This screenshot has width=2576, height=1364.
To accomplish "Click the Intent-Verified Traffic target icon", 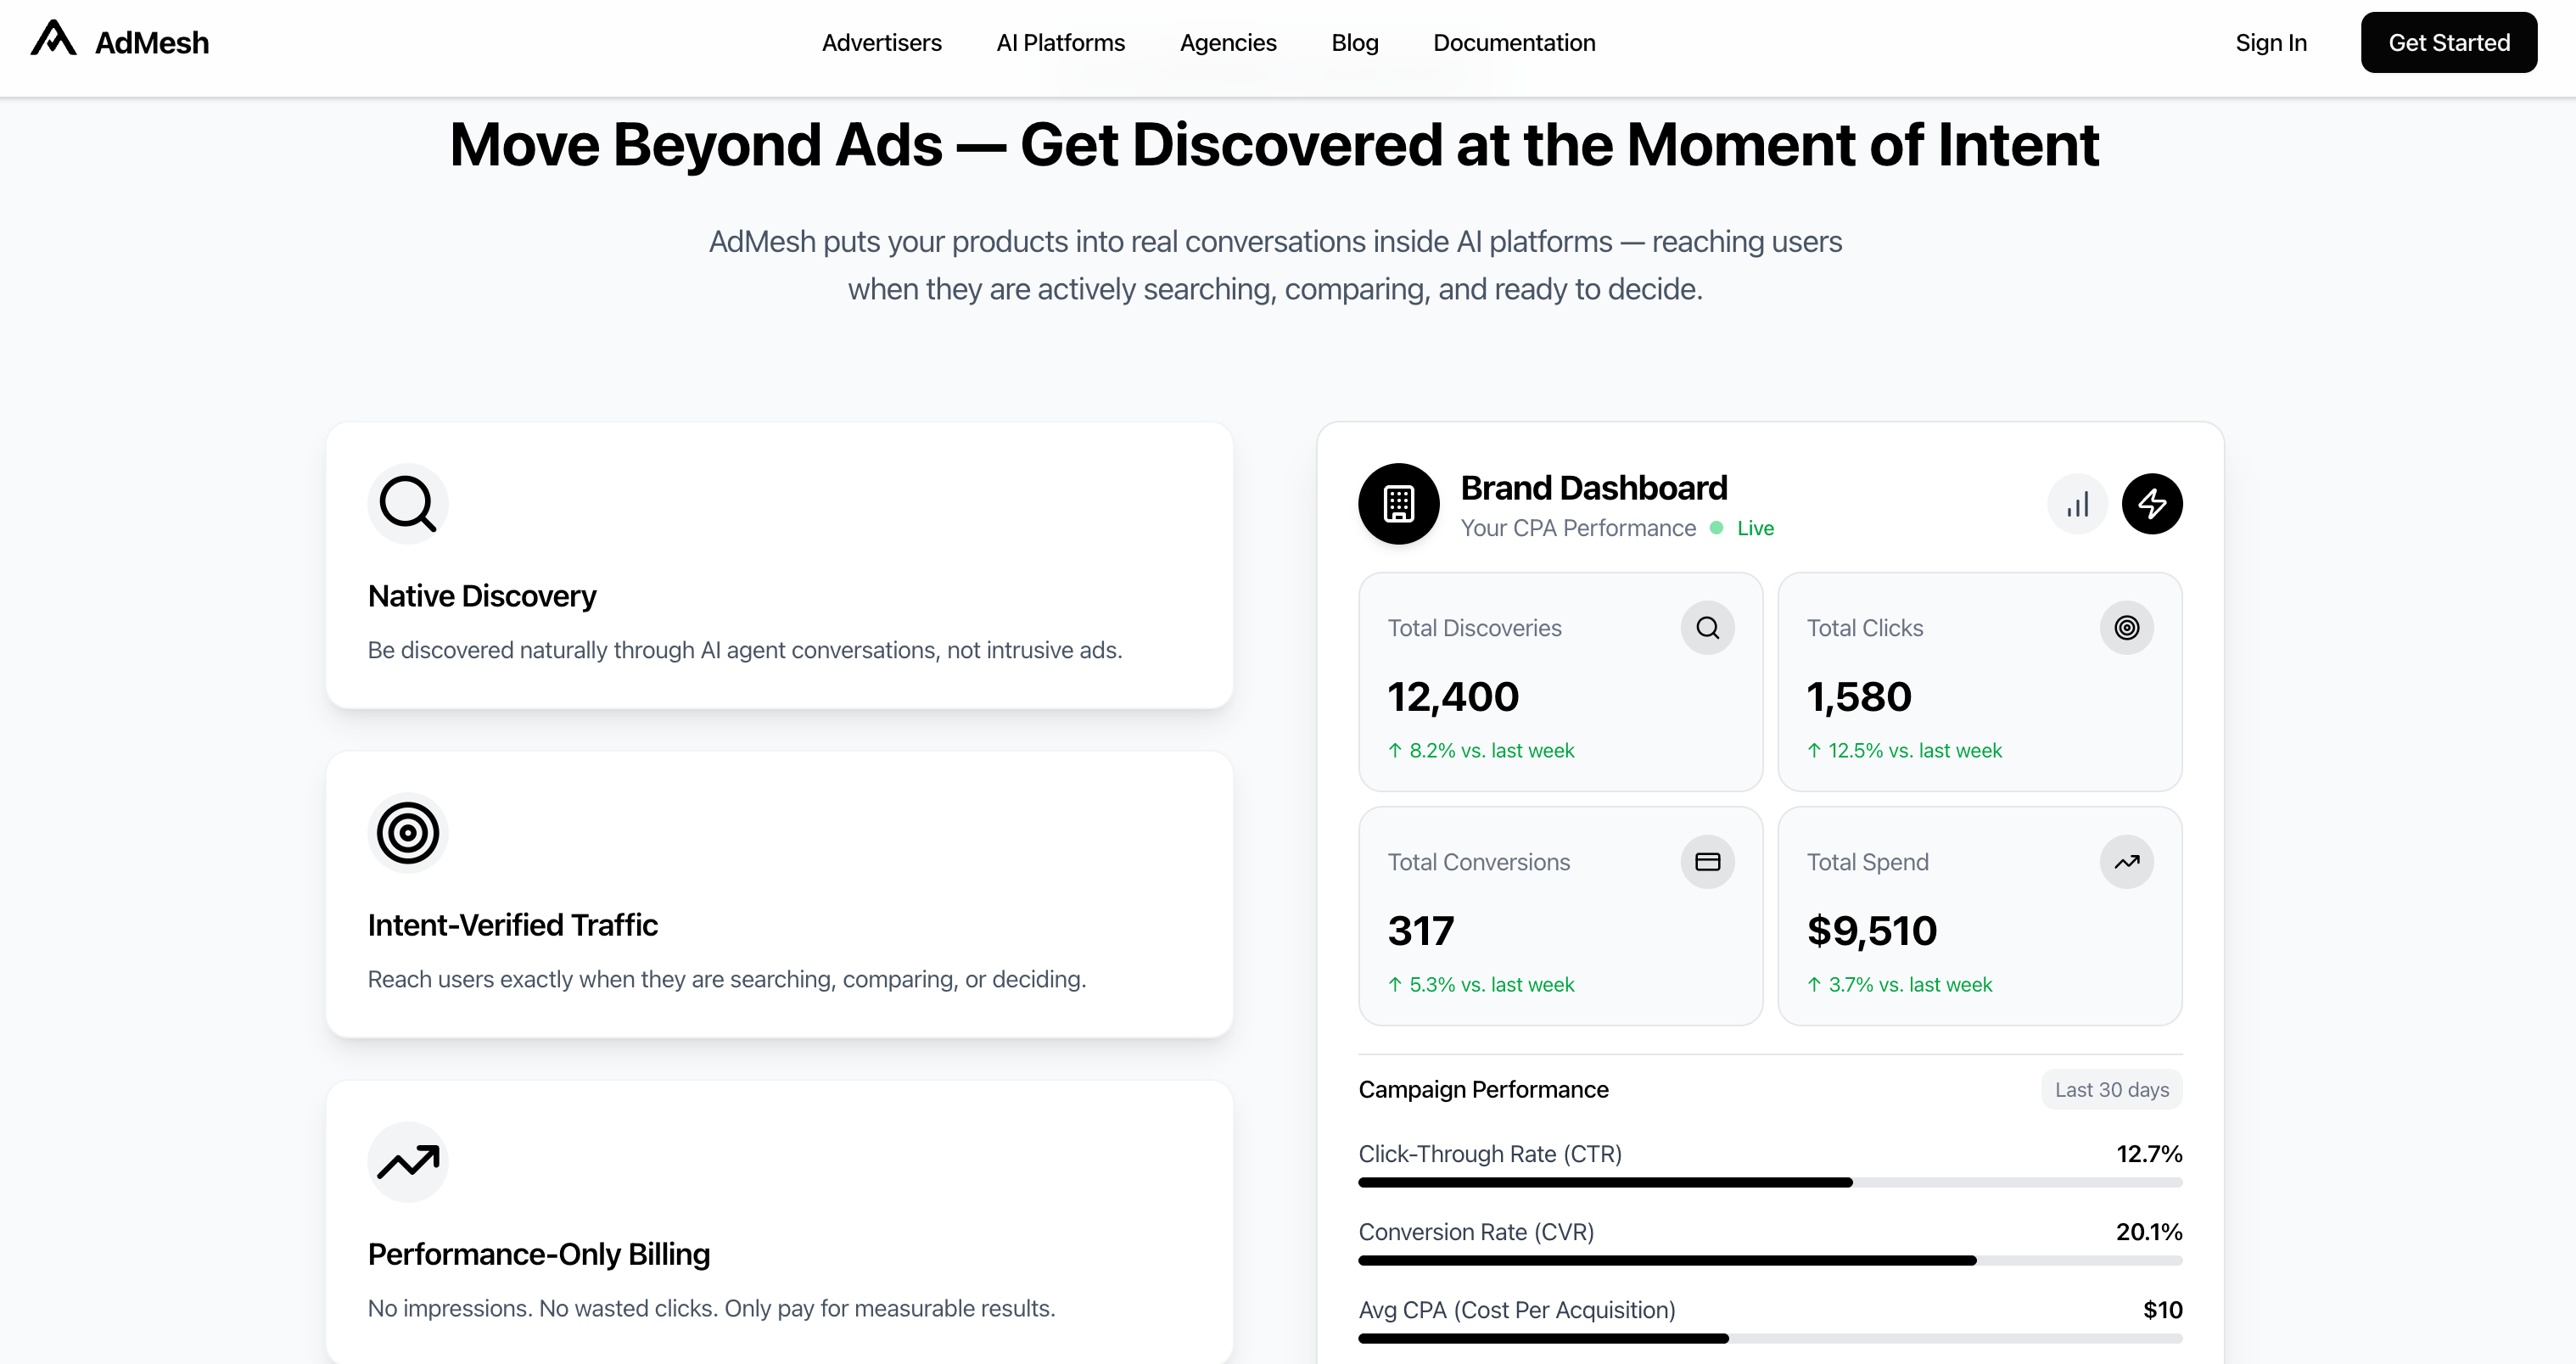I will (407, 832).
